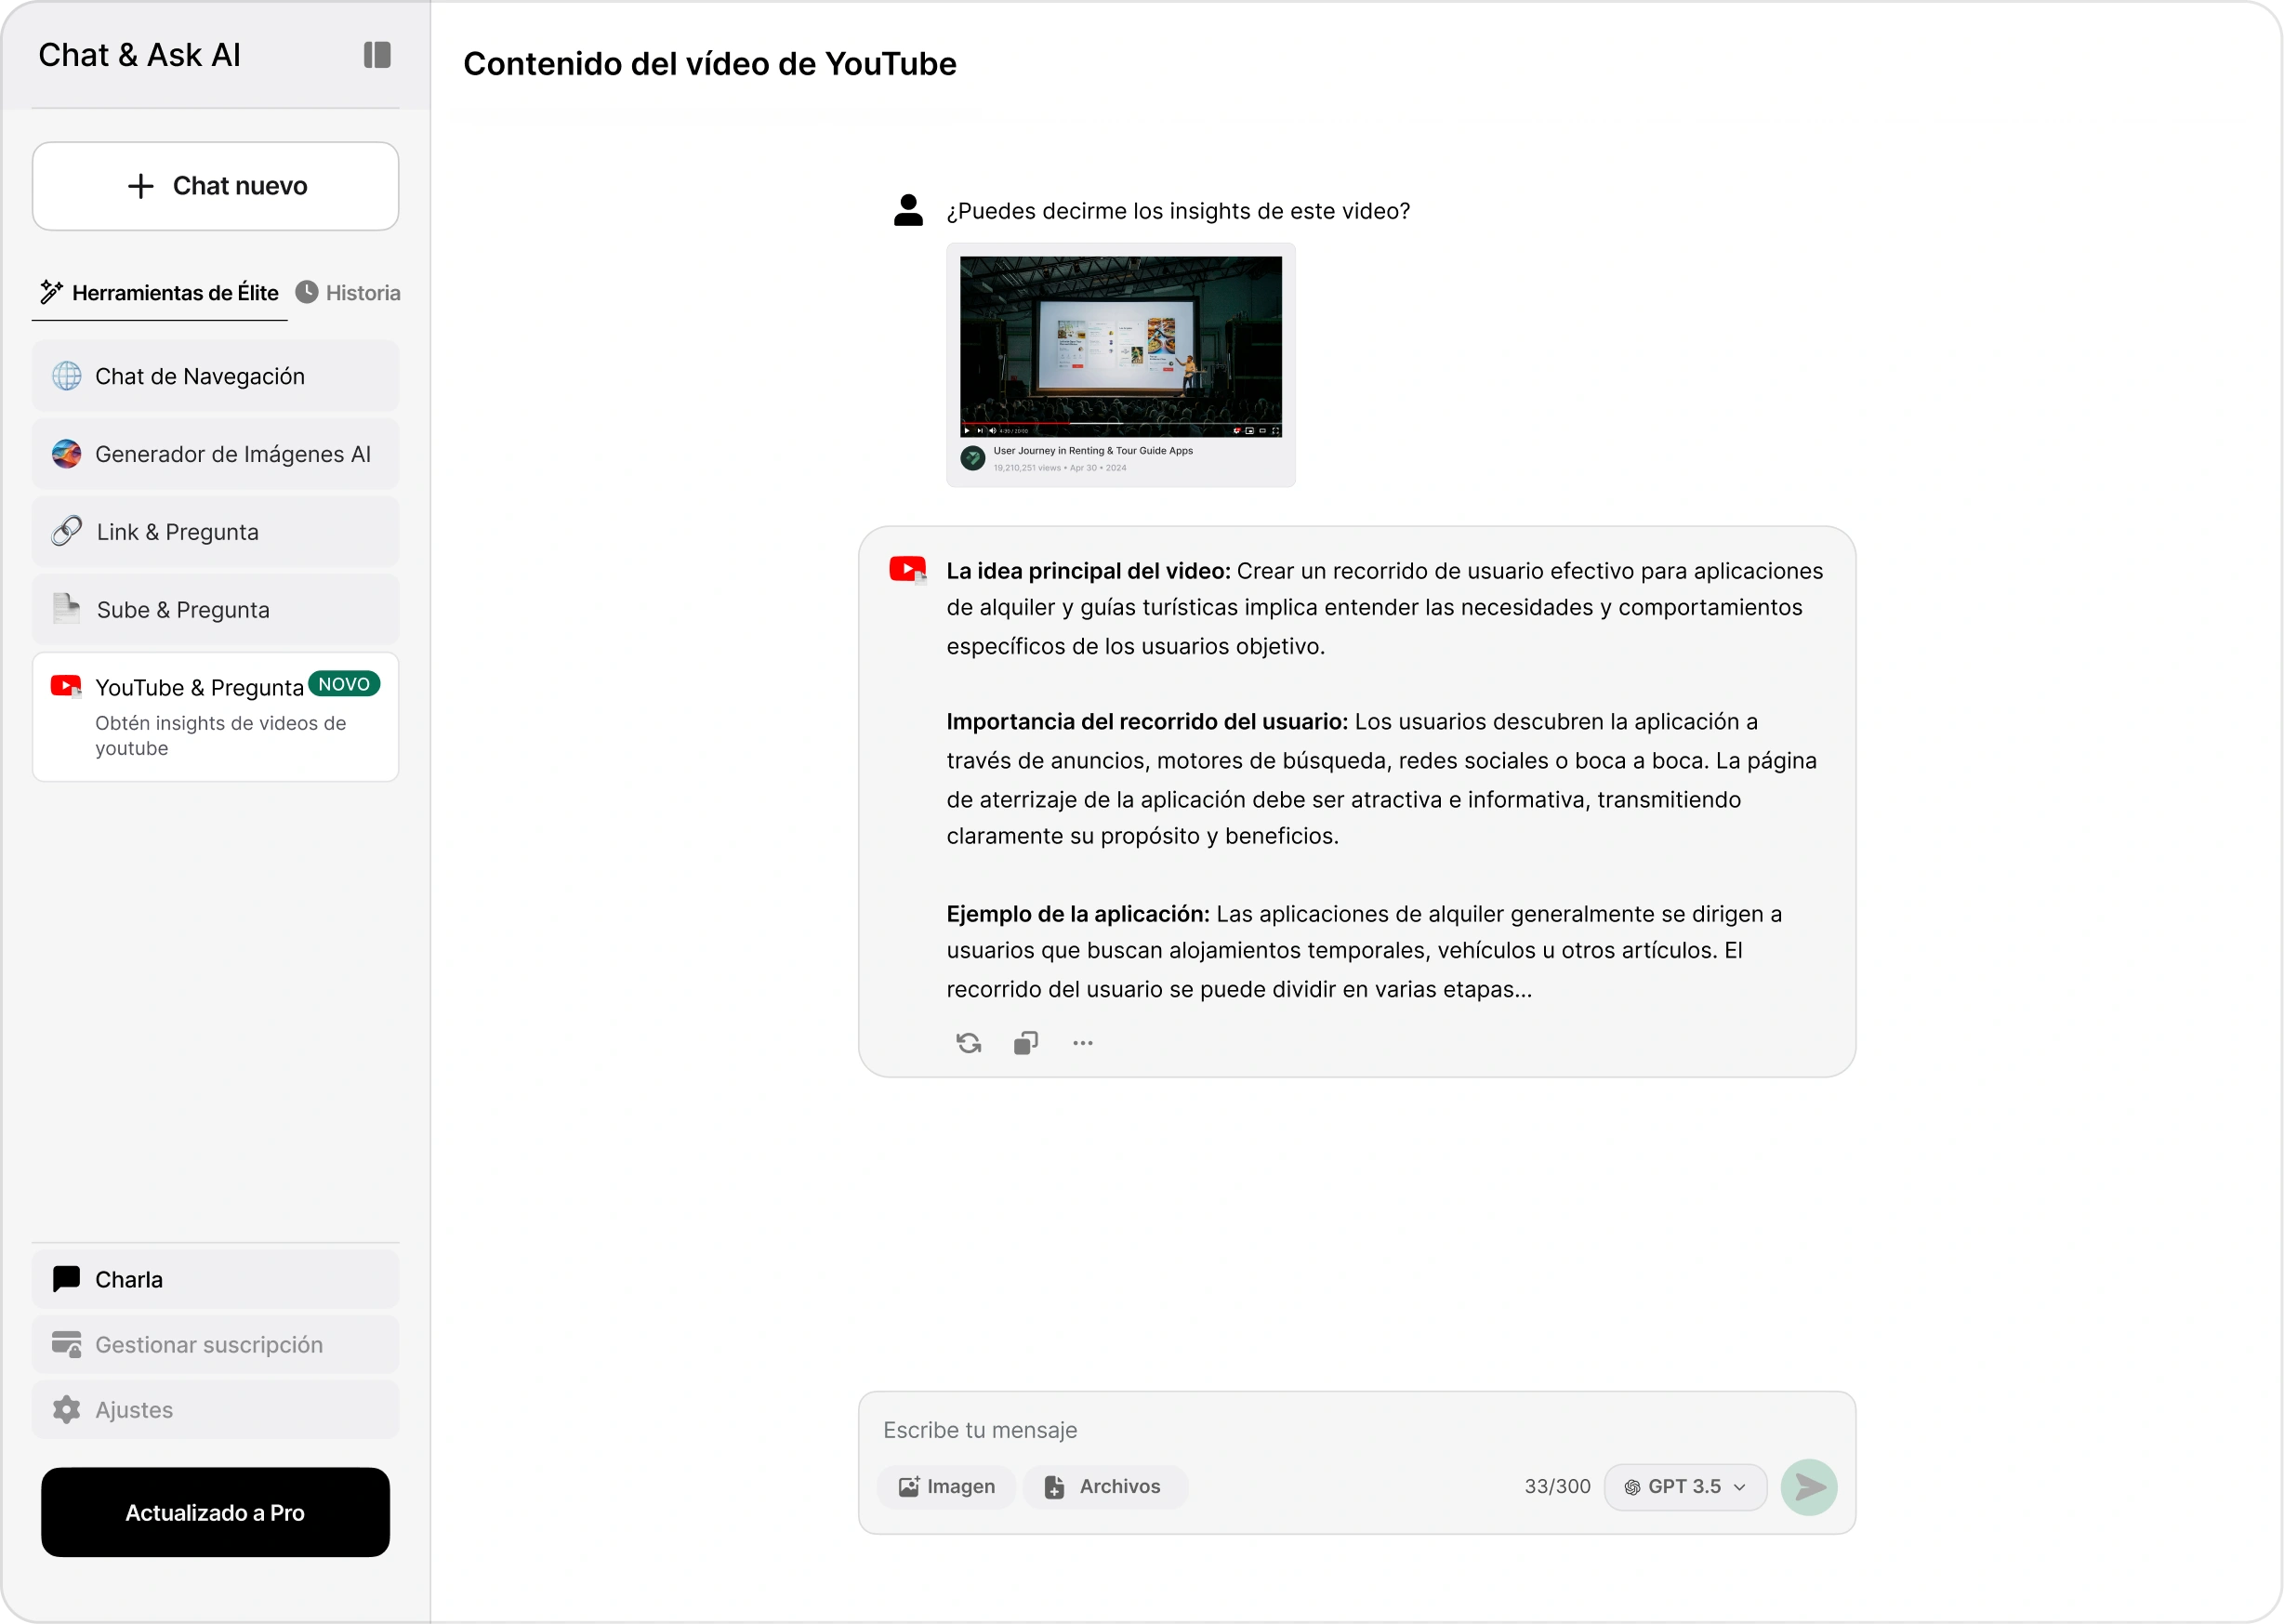Attach files with Archivos button
This screenshot has height=1624, width=2284.
point(1105,1487)
